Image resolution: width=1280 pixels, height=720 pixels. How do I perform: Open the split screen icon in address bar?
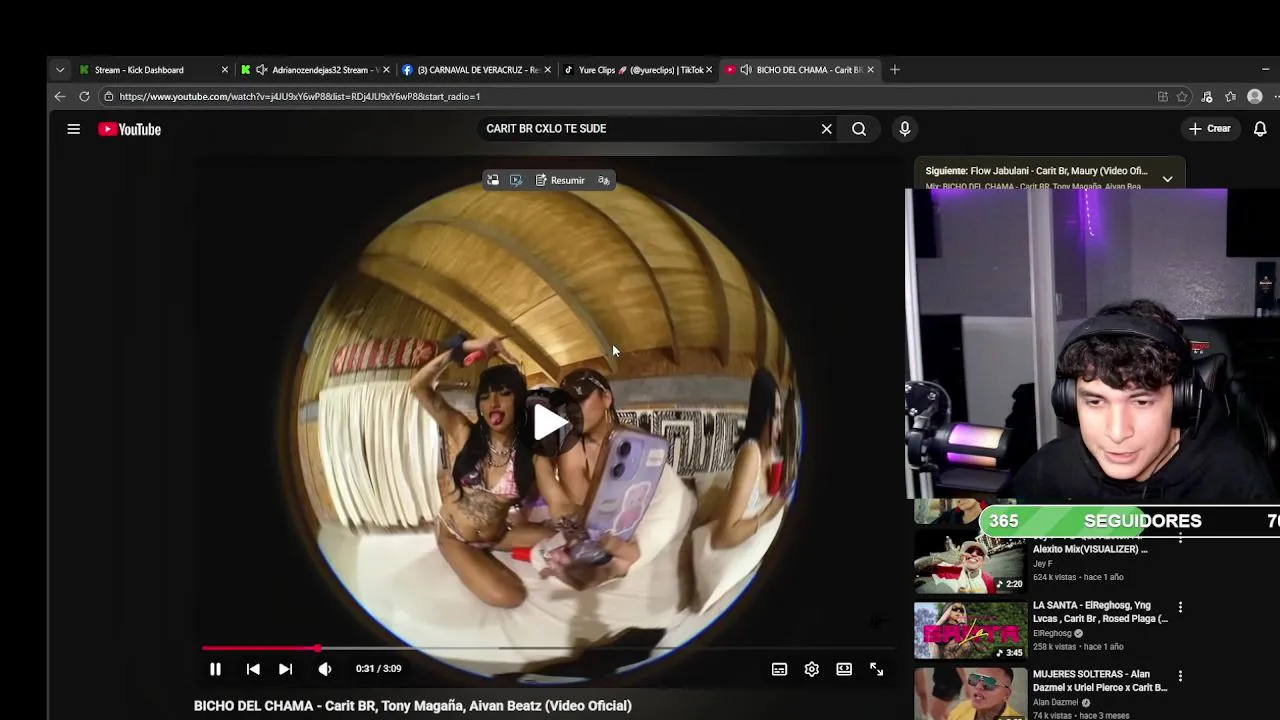tap(1162, 97)
